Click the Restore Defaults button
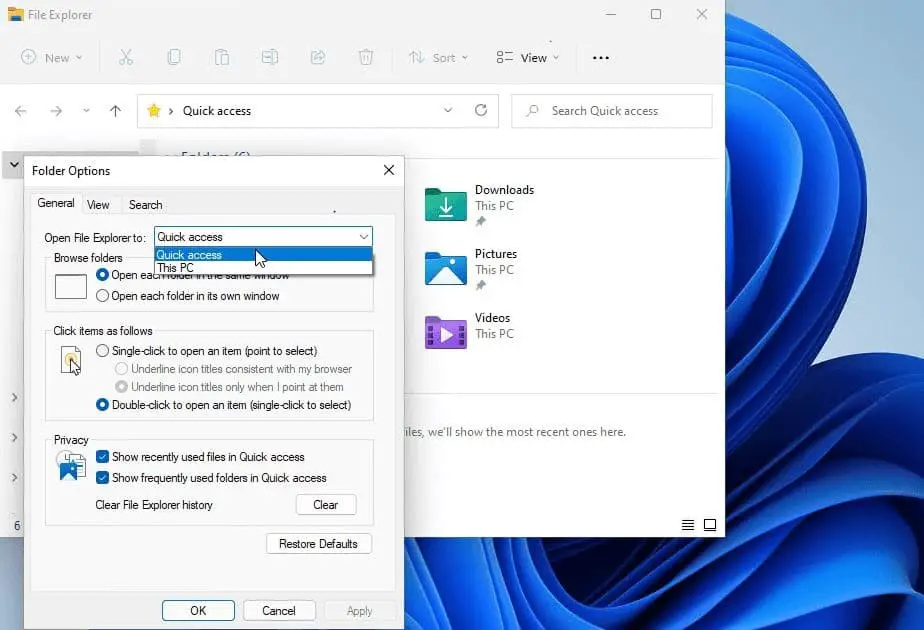924x630 pixels. [x=318, y=544]
